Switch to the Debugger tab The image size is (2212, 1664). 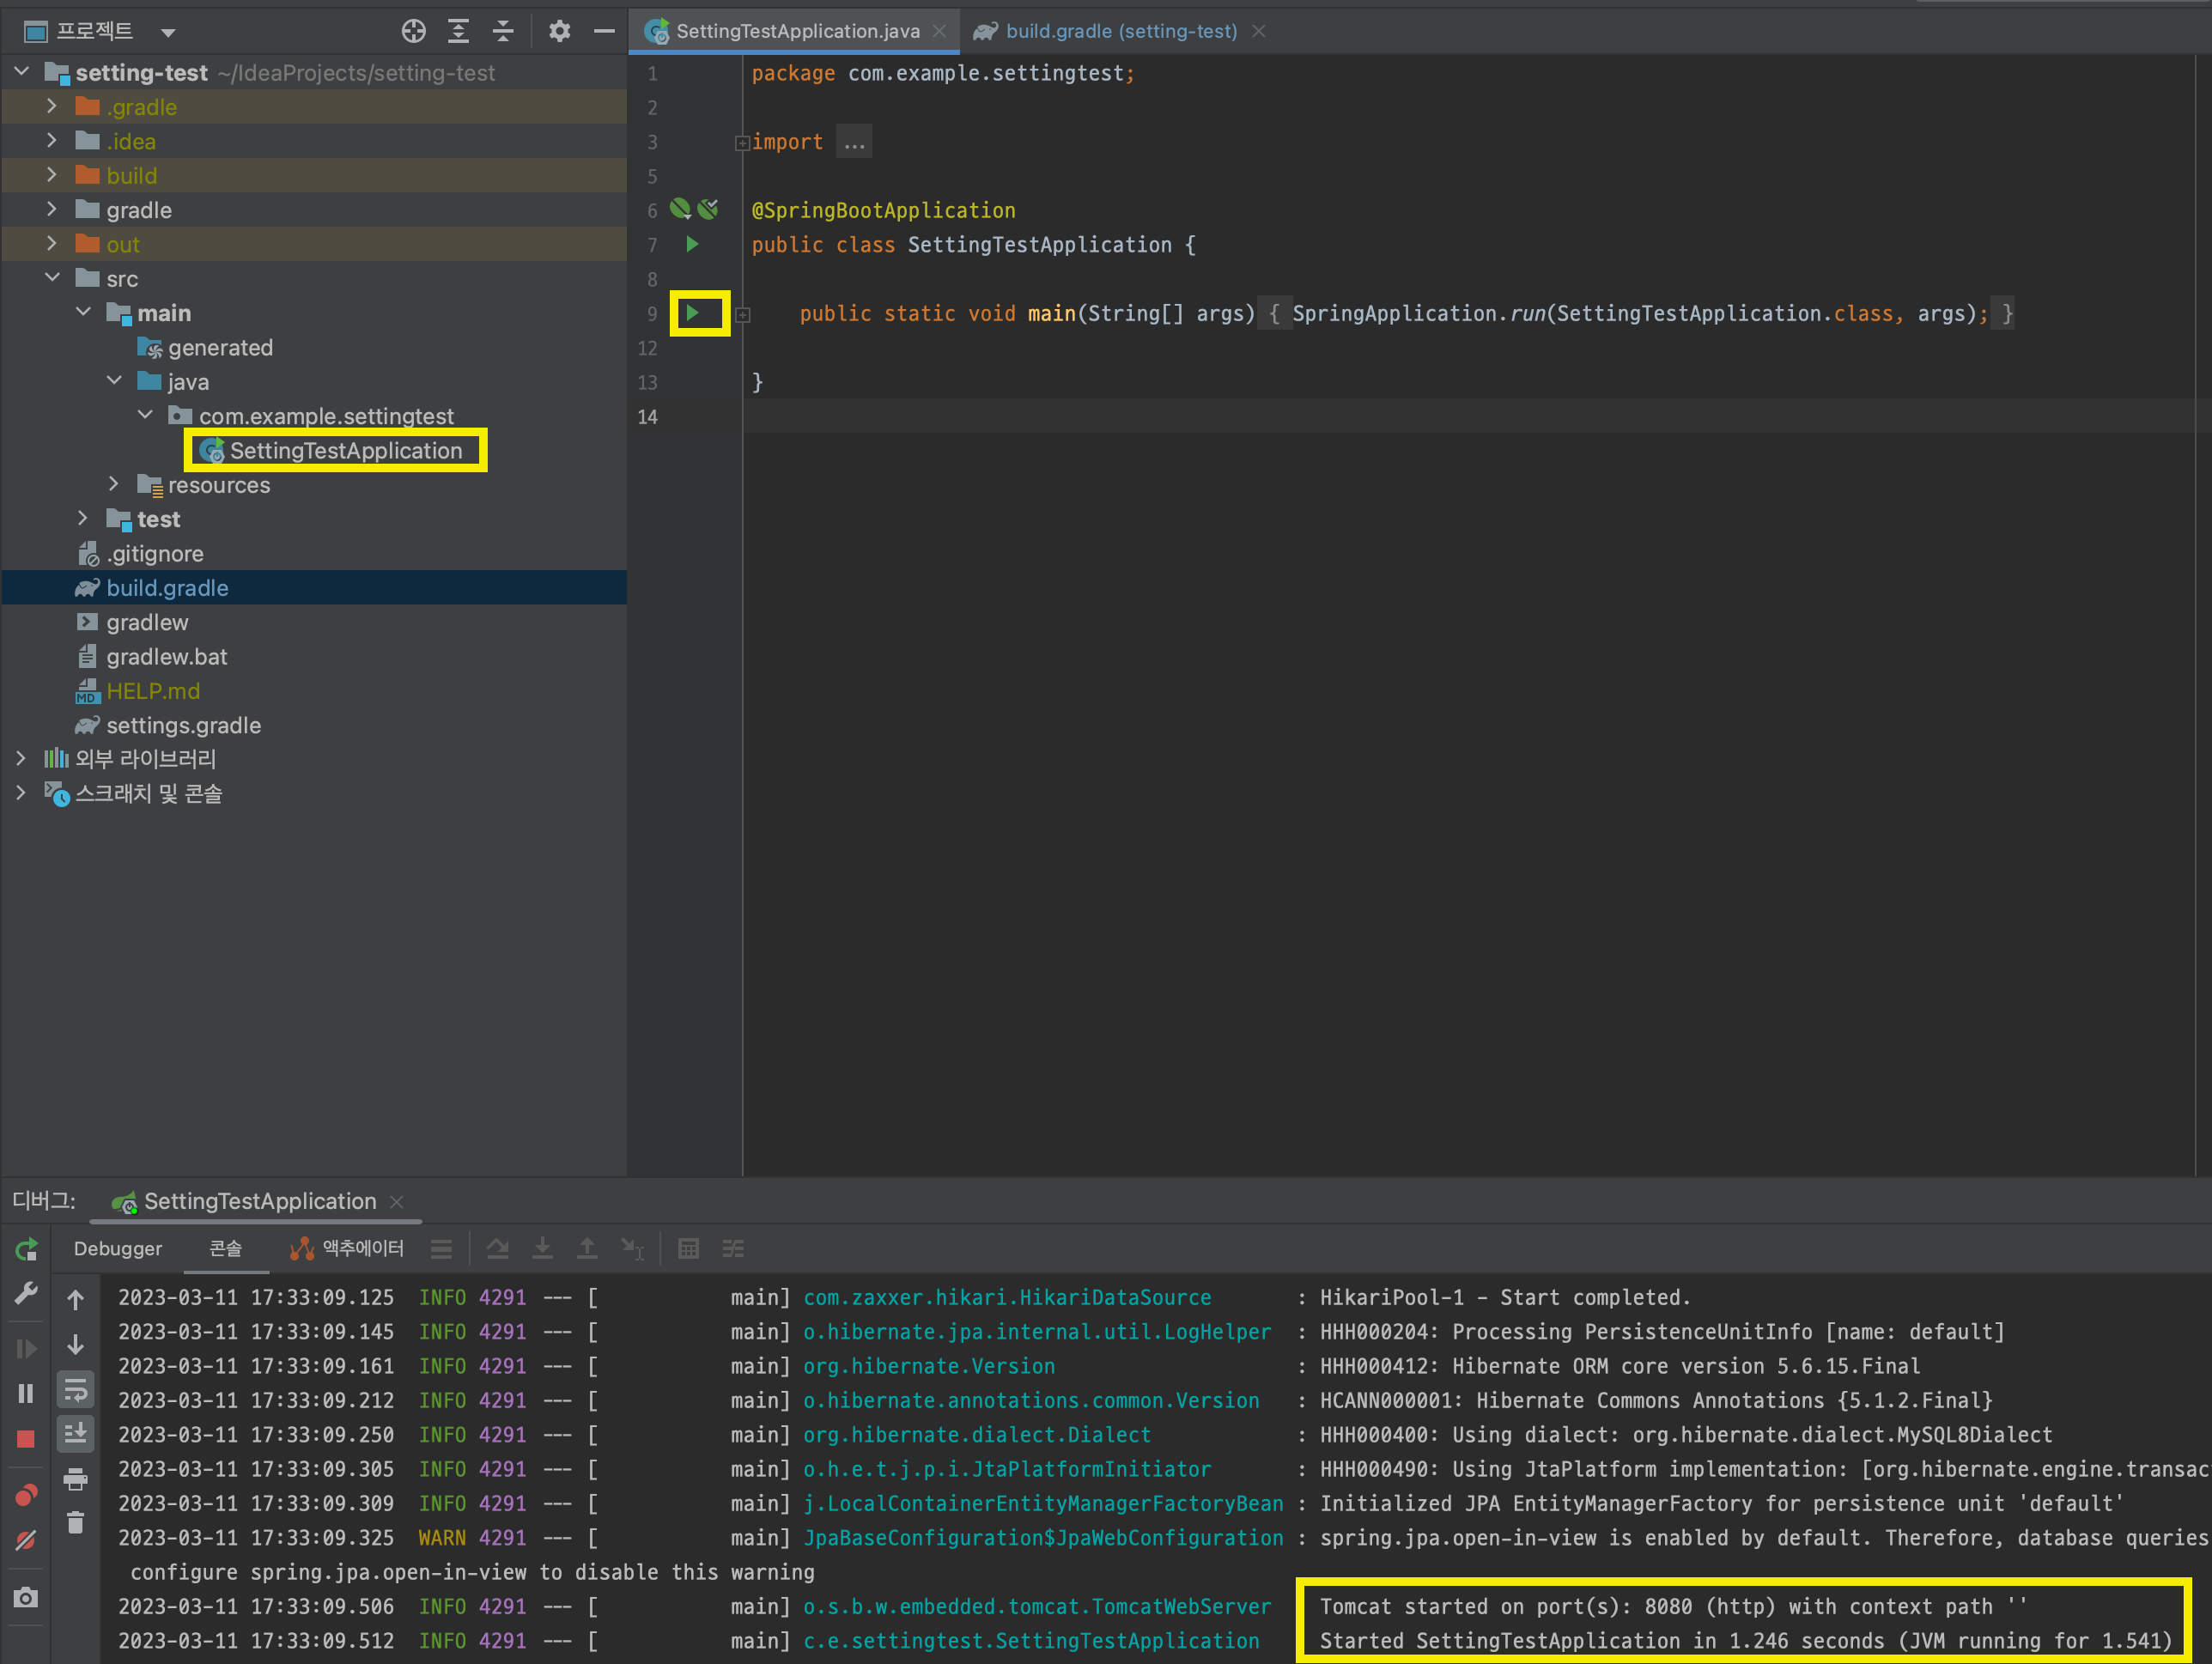pos(117,1249)
